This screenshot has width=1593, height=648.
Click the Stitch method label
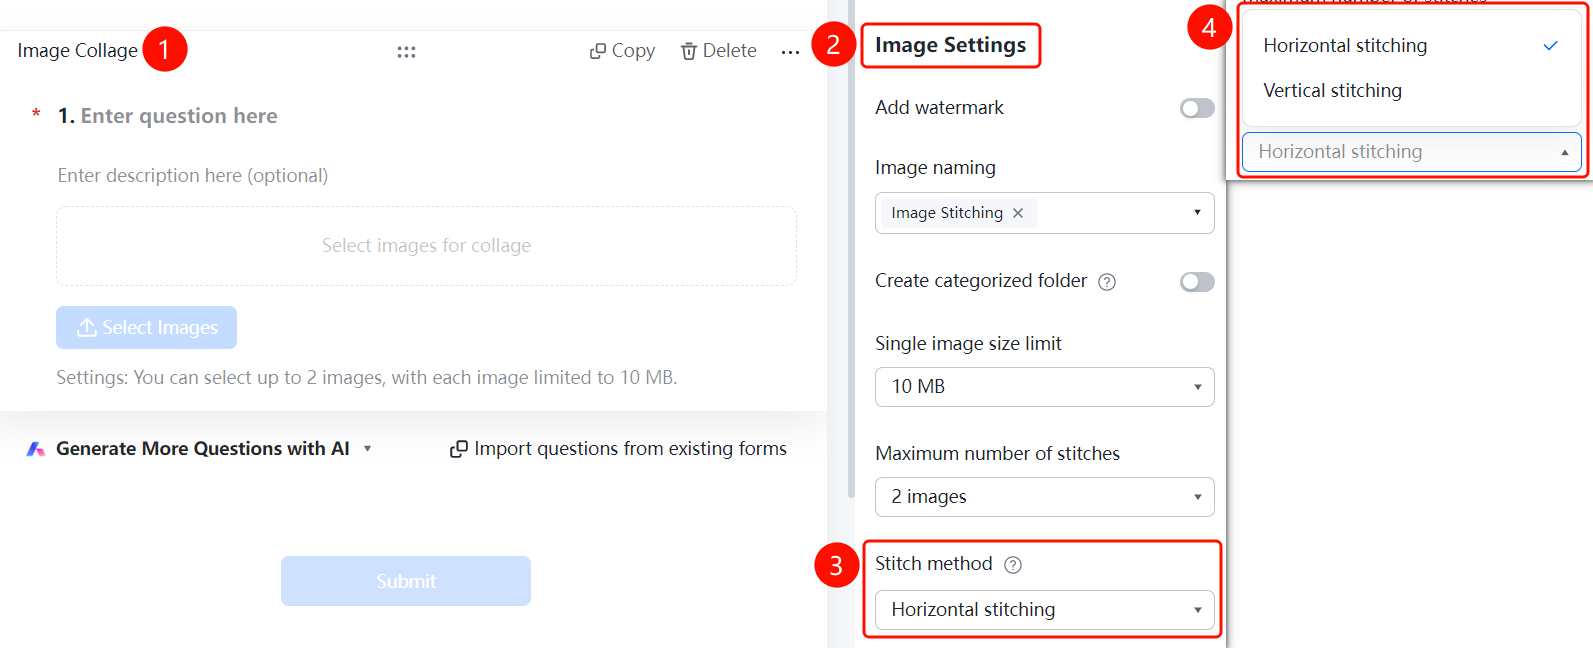click(x=933, y=564)
